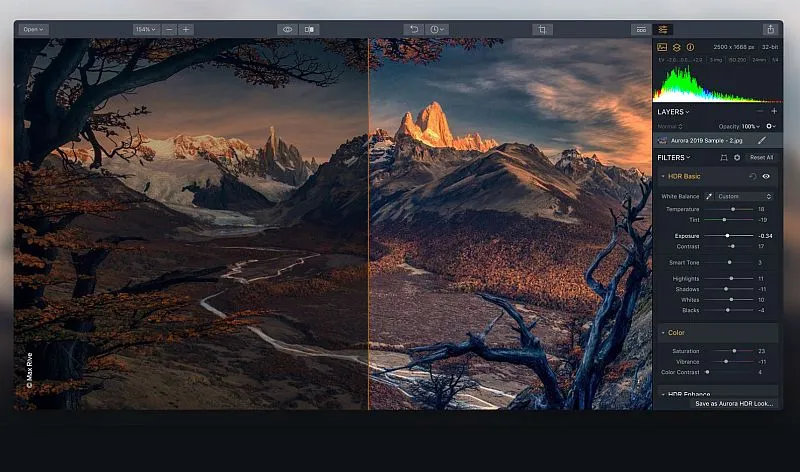
Task: Click the share/export icon
Action: [x=770, y=30]
